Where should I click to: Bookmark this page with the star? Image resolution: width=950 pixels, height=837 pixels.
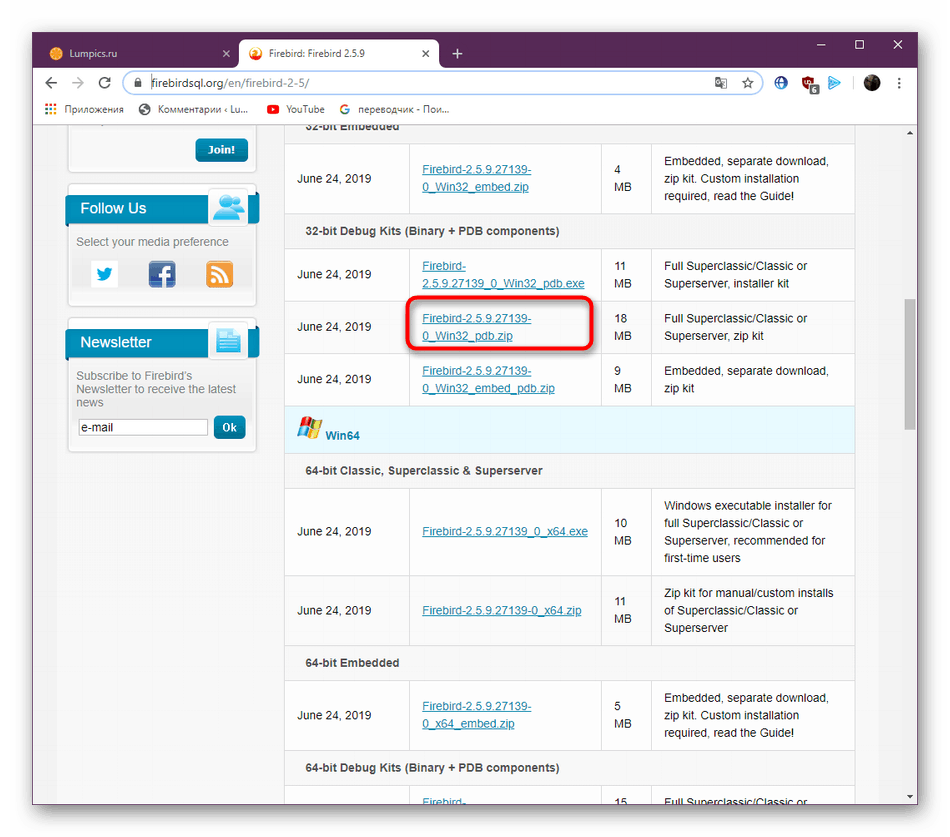click(x=747, y=83)
